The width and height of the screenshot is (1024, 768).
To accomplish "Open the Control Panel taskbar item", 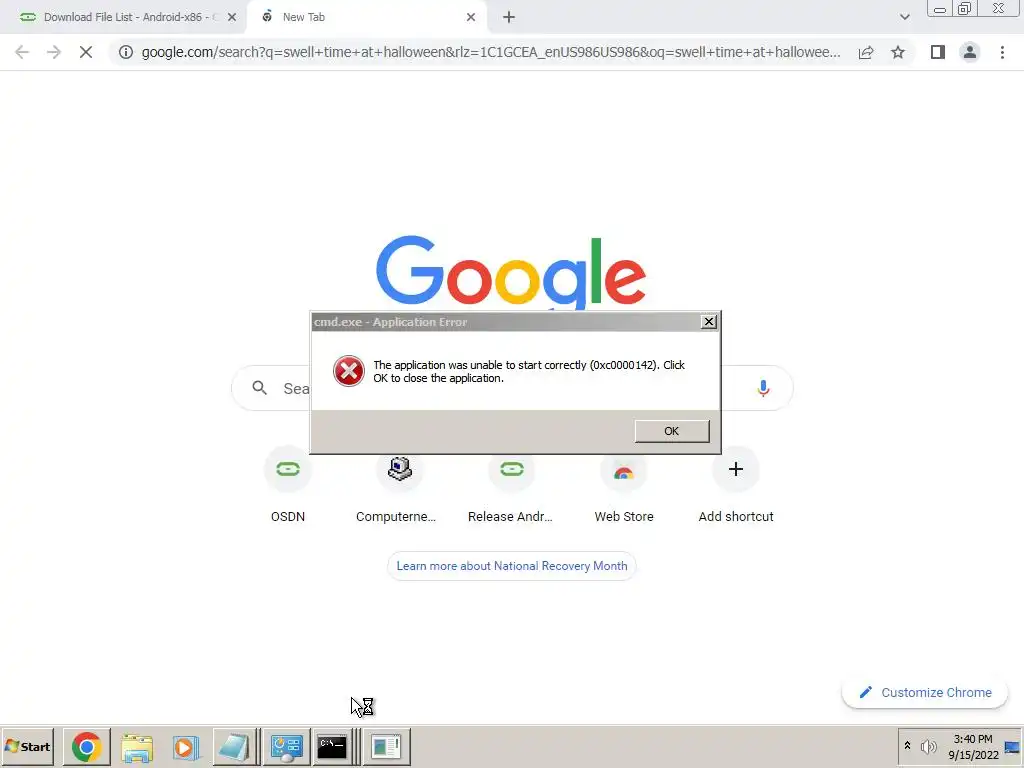I will tap(287, 747).
